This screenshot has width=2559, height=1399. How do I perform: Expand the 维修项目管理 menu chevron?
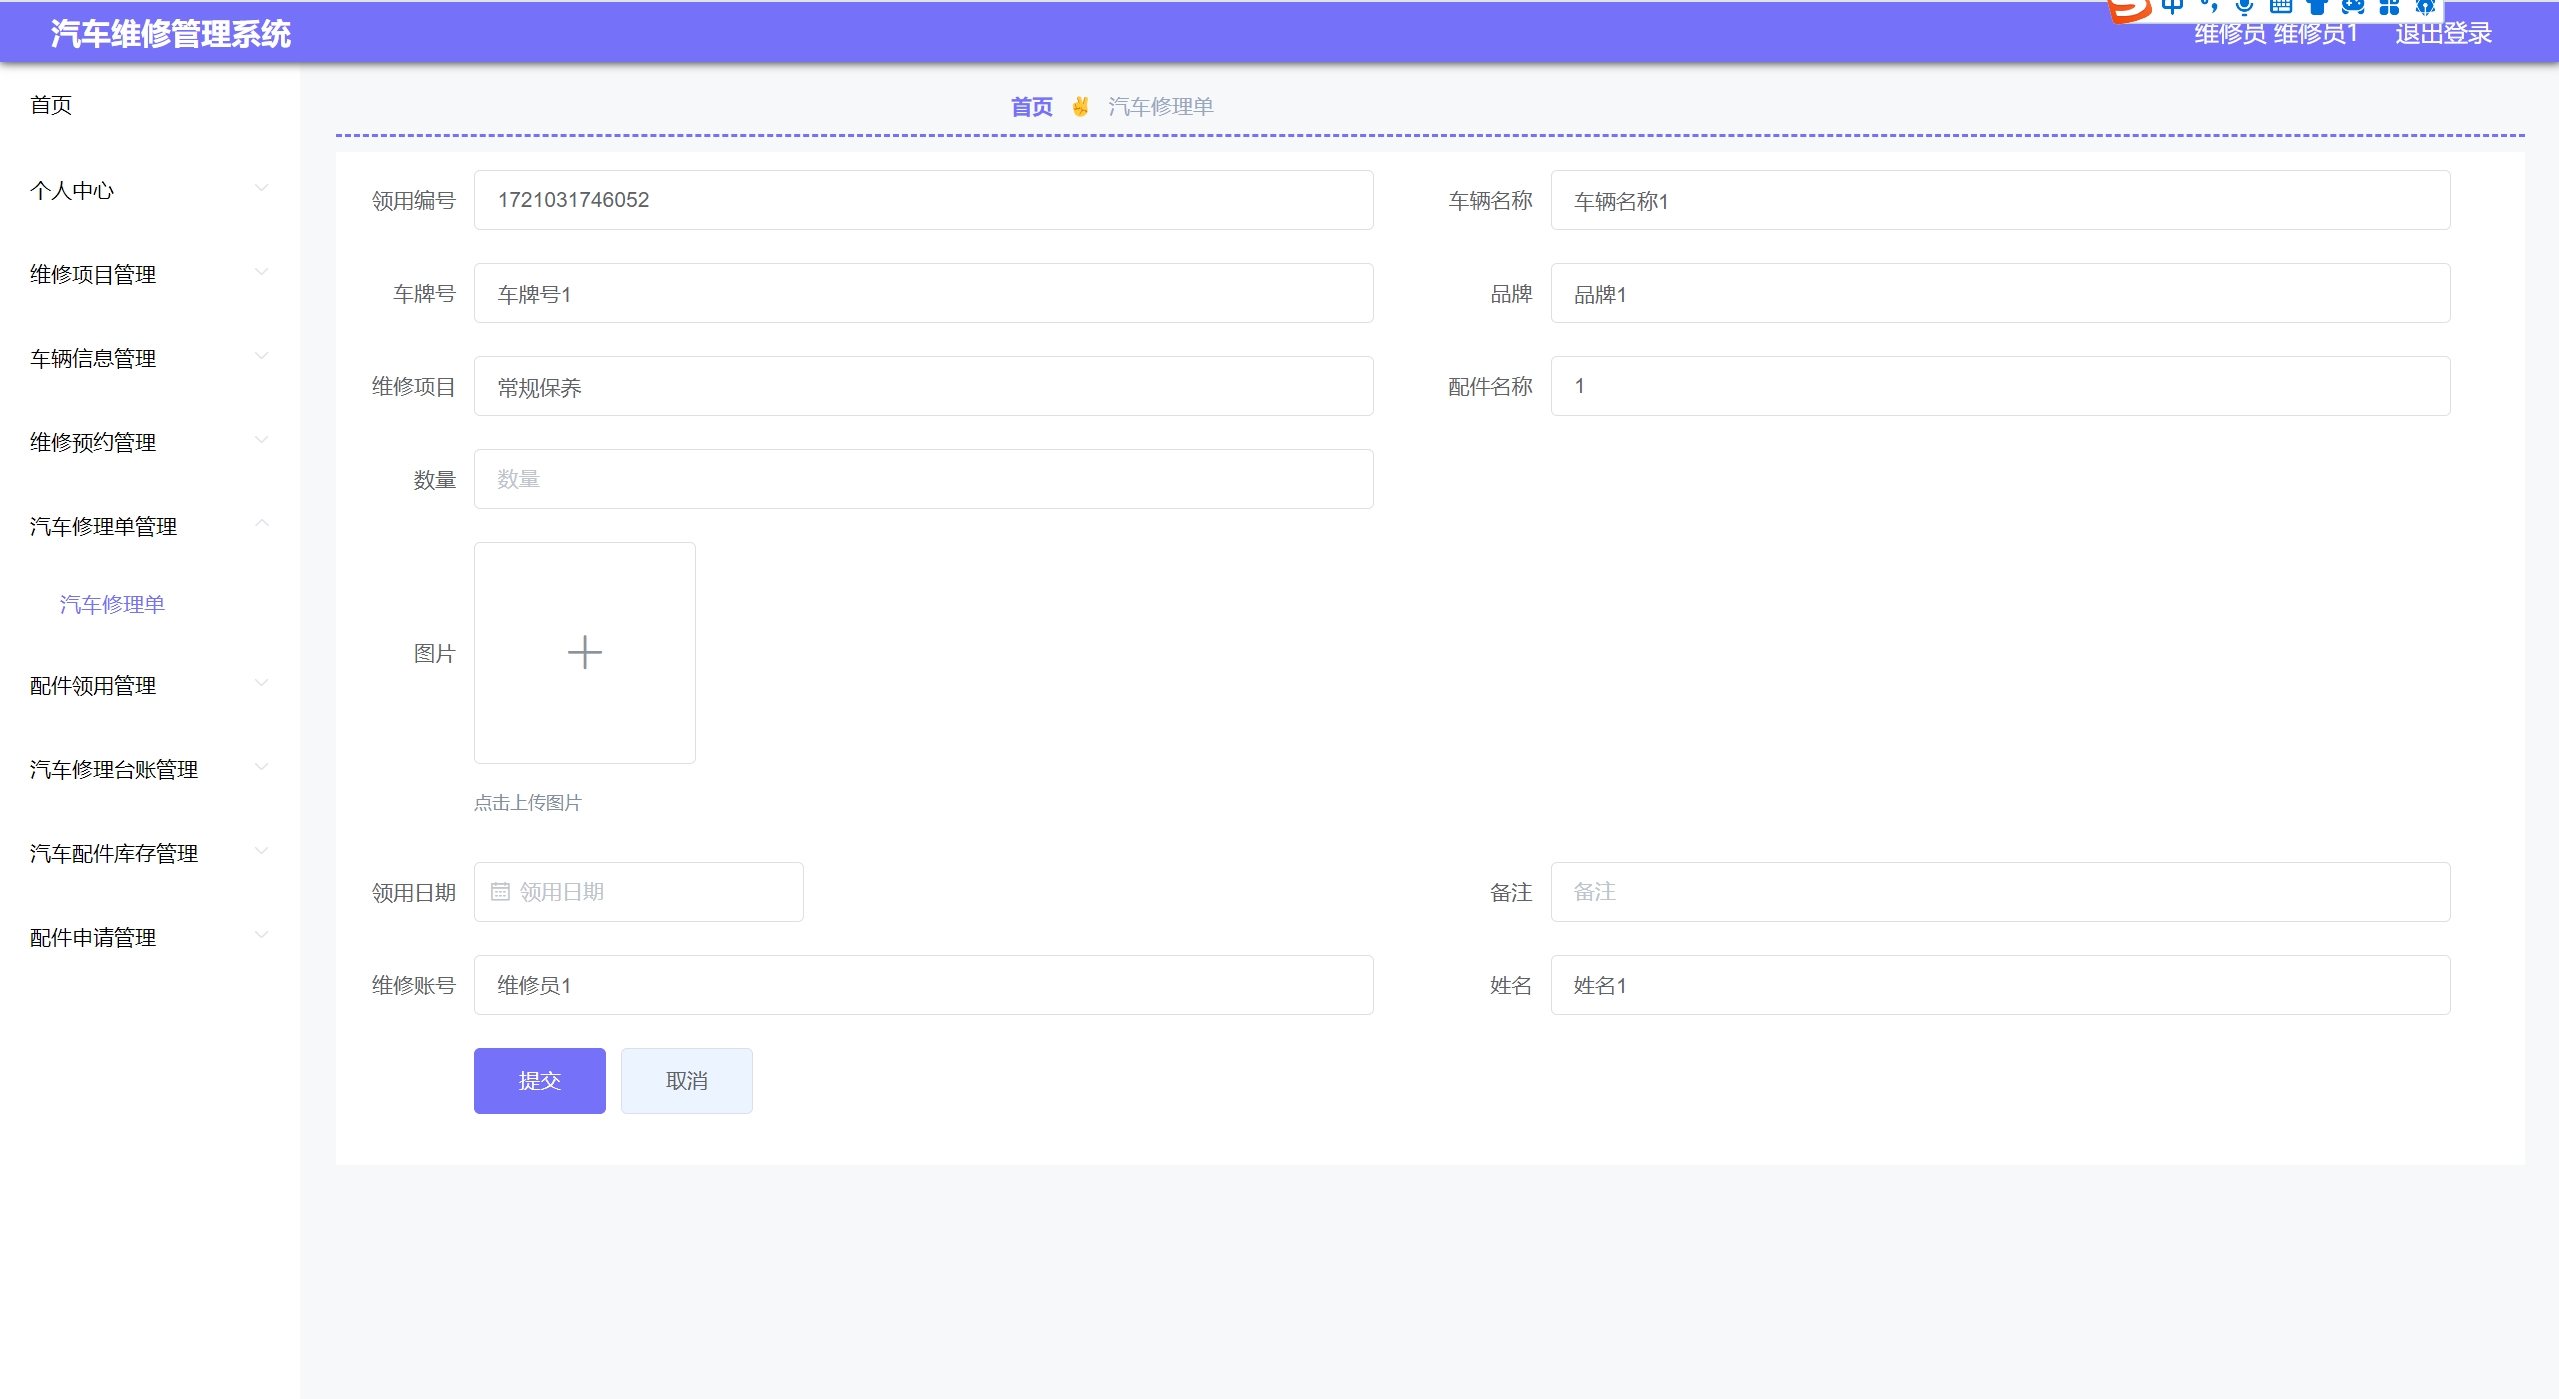[261, 272]
